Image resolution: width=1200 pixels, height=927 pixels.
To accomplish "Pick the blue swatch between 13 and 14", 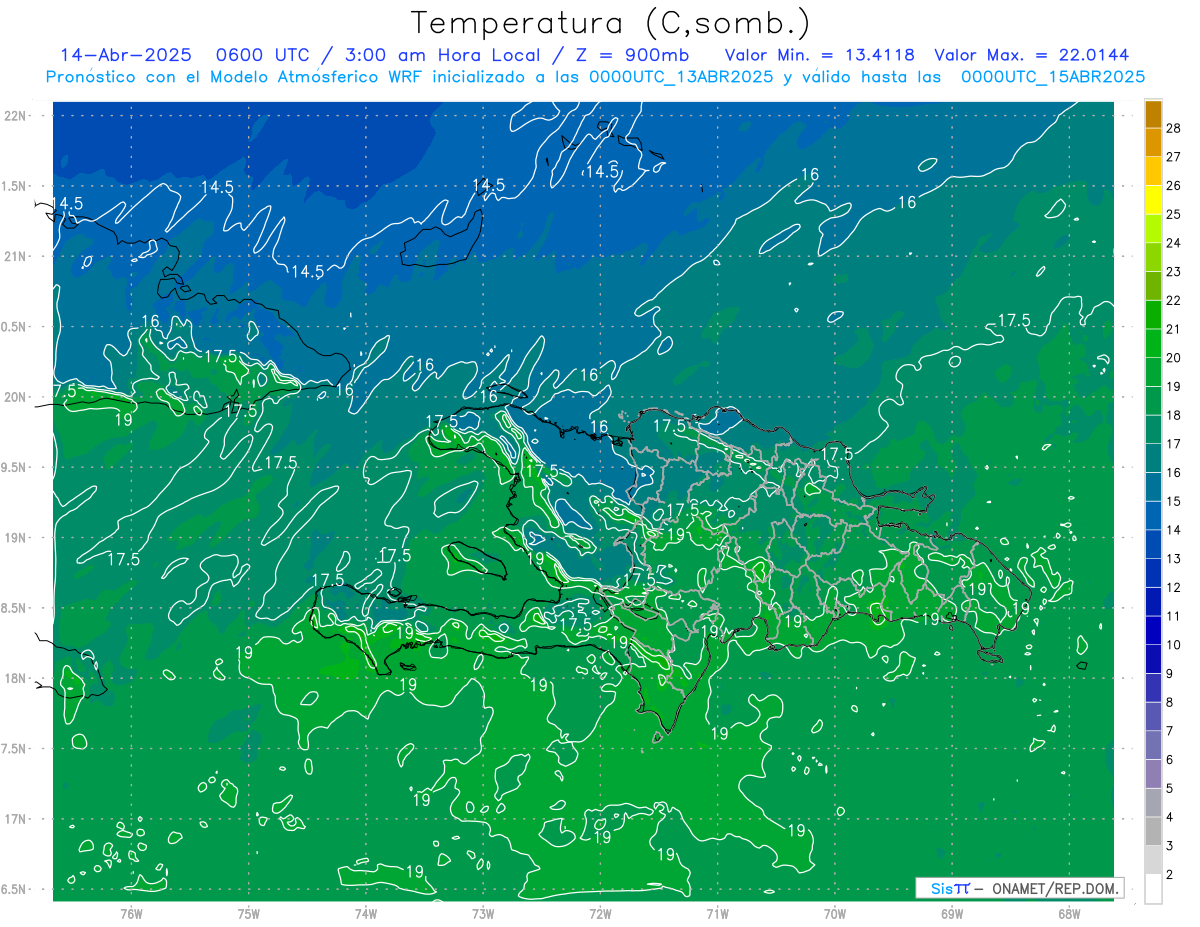I will (1153, 544).
